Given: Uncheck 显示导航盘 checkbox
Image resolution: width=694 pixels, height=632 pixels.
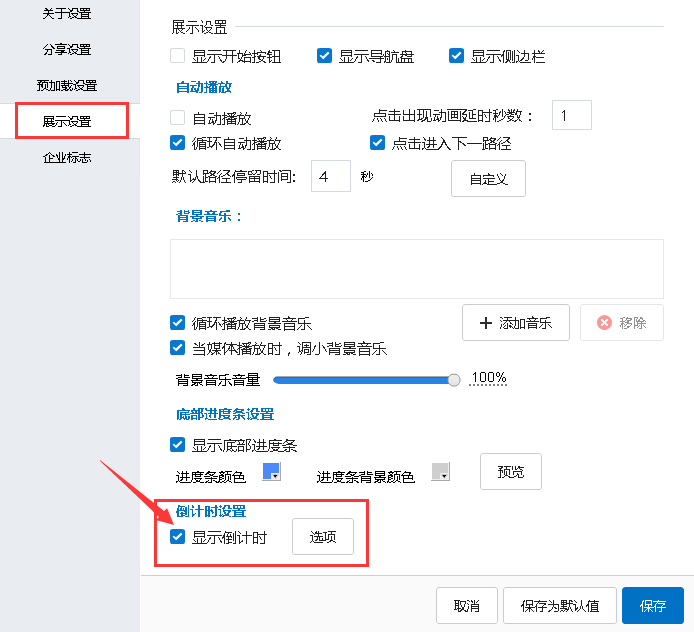Looking at the screenshot, I should point(325,56).
